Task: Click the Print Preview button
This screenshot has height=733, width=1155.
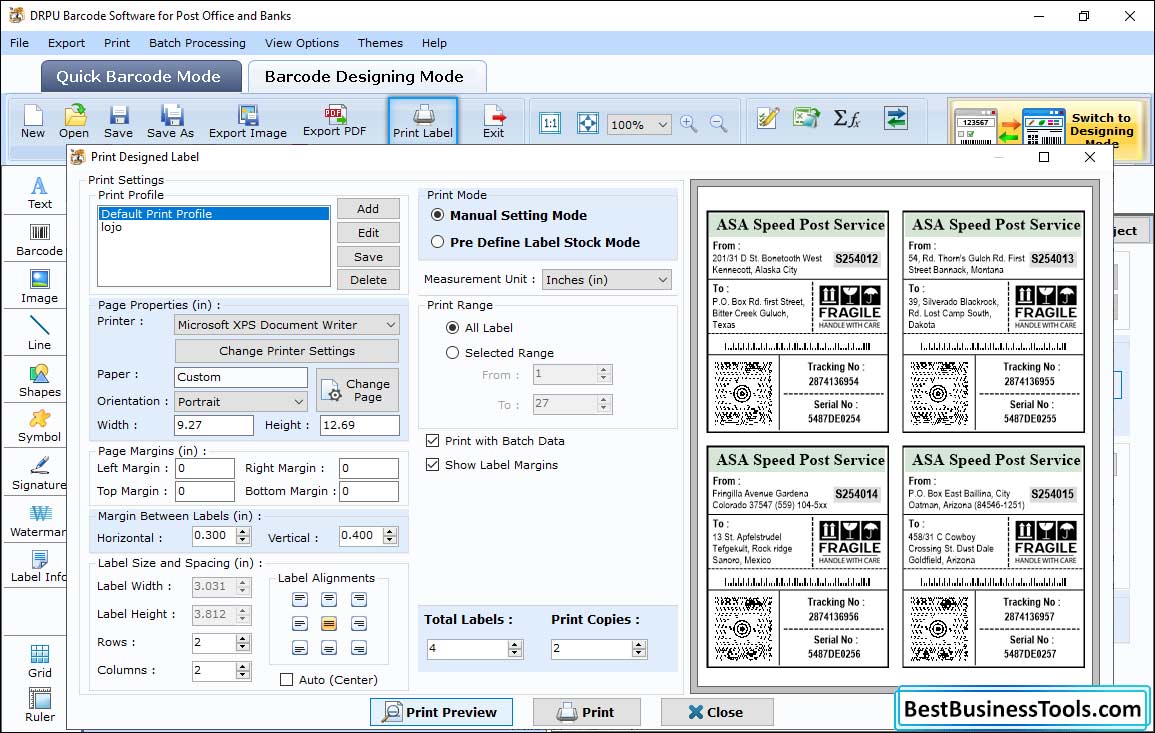Action: pyautogui.click(x=441, y=712)
